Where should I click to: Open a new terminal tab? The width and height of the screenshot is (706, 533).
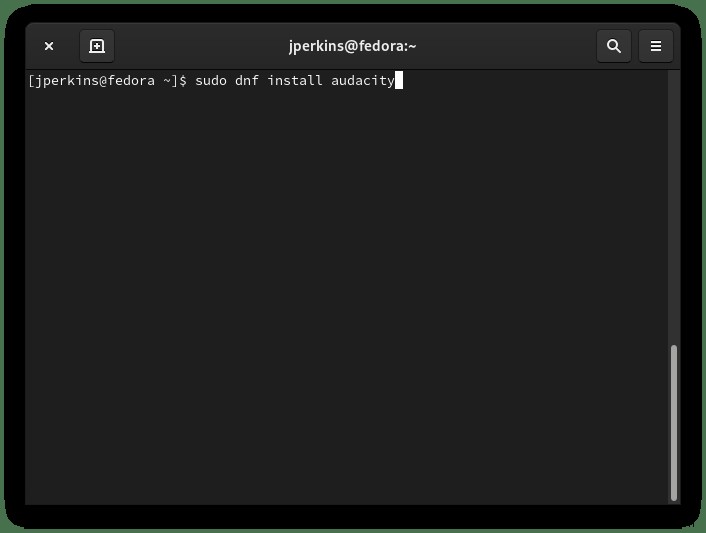(x=97, y=46)
